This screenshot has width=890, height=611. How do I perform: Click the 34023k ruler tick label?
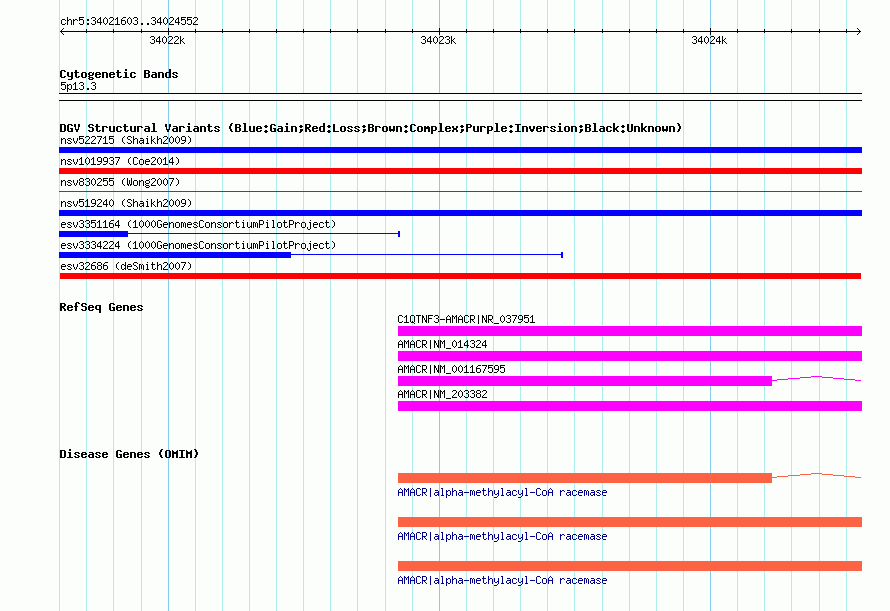coord(438,40)
